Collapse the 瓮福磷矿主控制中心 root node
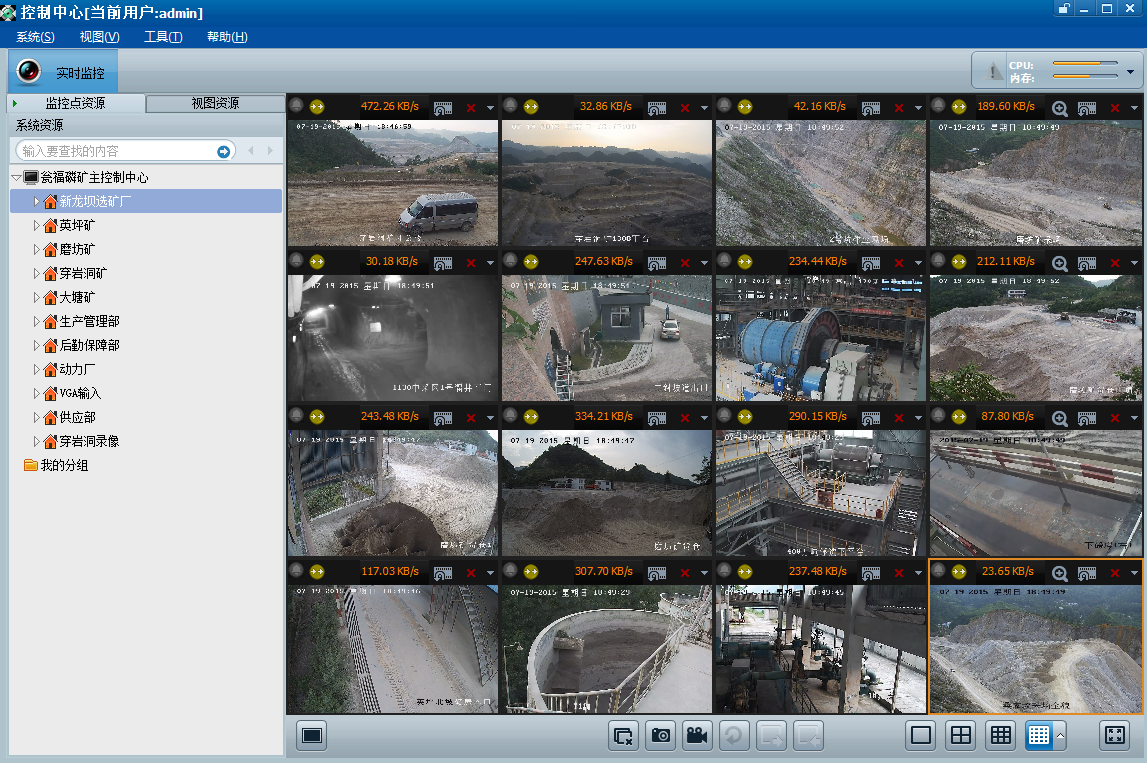 pyautogui.click(x=16, y=178)
